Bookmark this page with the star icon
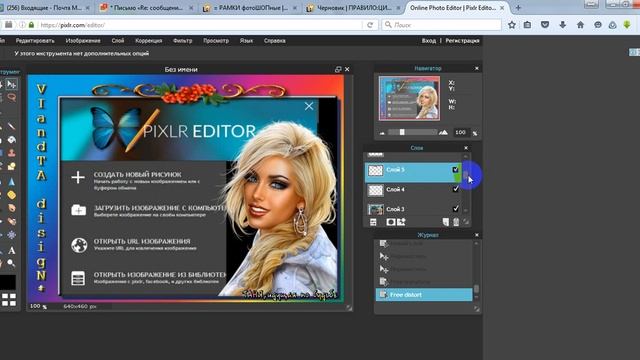640x360 pixels. [x=512, y=25]
